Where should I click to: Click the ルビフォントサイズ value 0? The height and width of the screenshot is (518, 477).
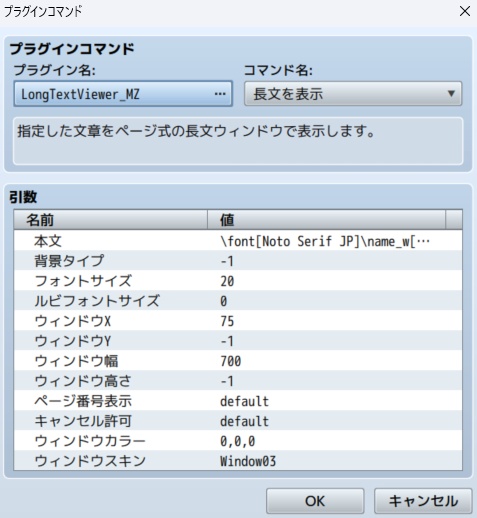coord(224,301)
